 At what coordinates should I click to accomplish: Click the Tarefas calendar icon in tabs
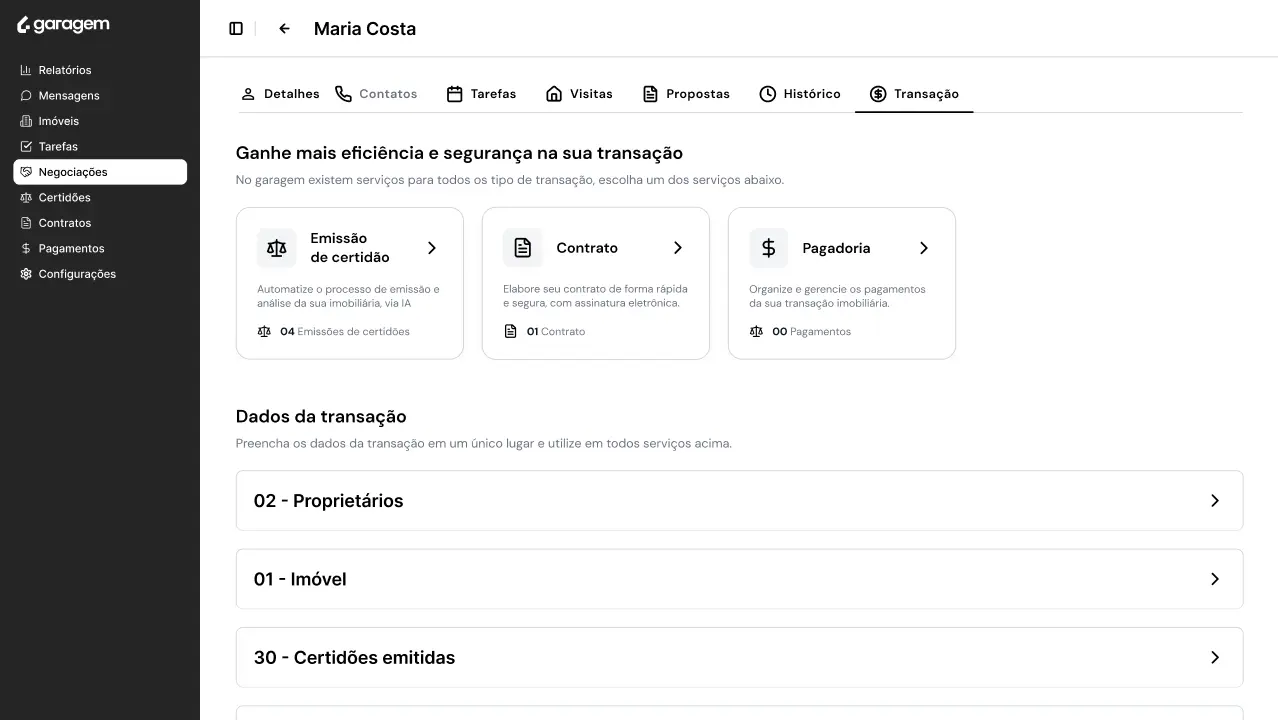tap(454, 94)
